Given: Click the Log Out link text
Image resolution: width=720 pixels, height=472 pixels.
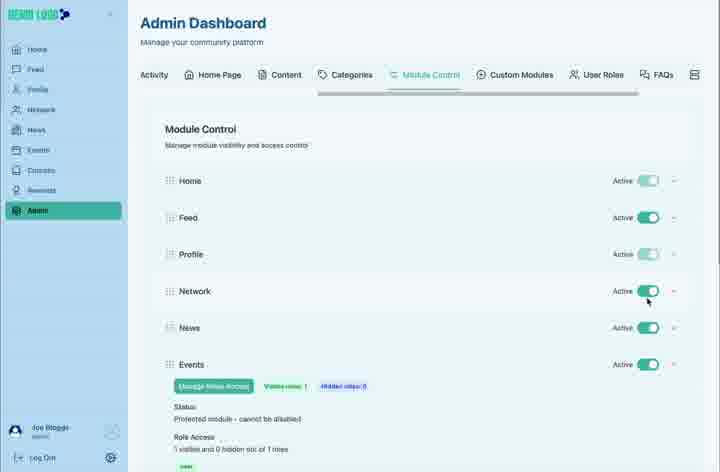Looking at the screenshot, I should tap(42, 458).
